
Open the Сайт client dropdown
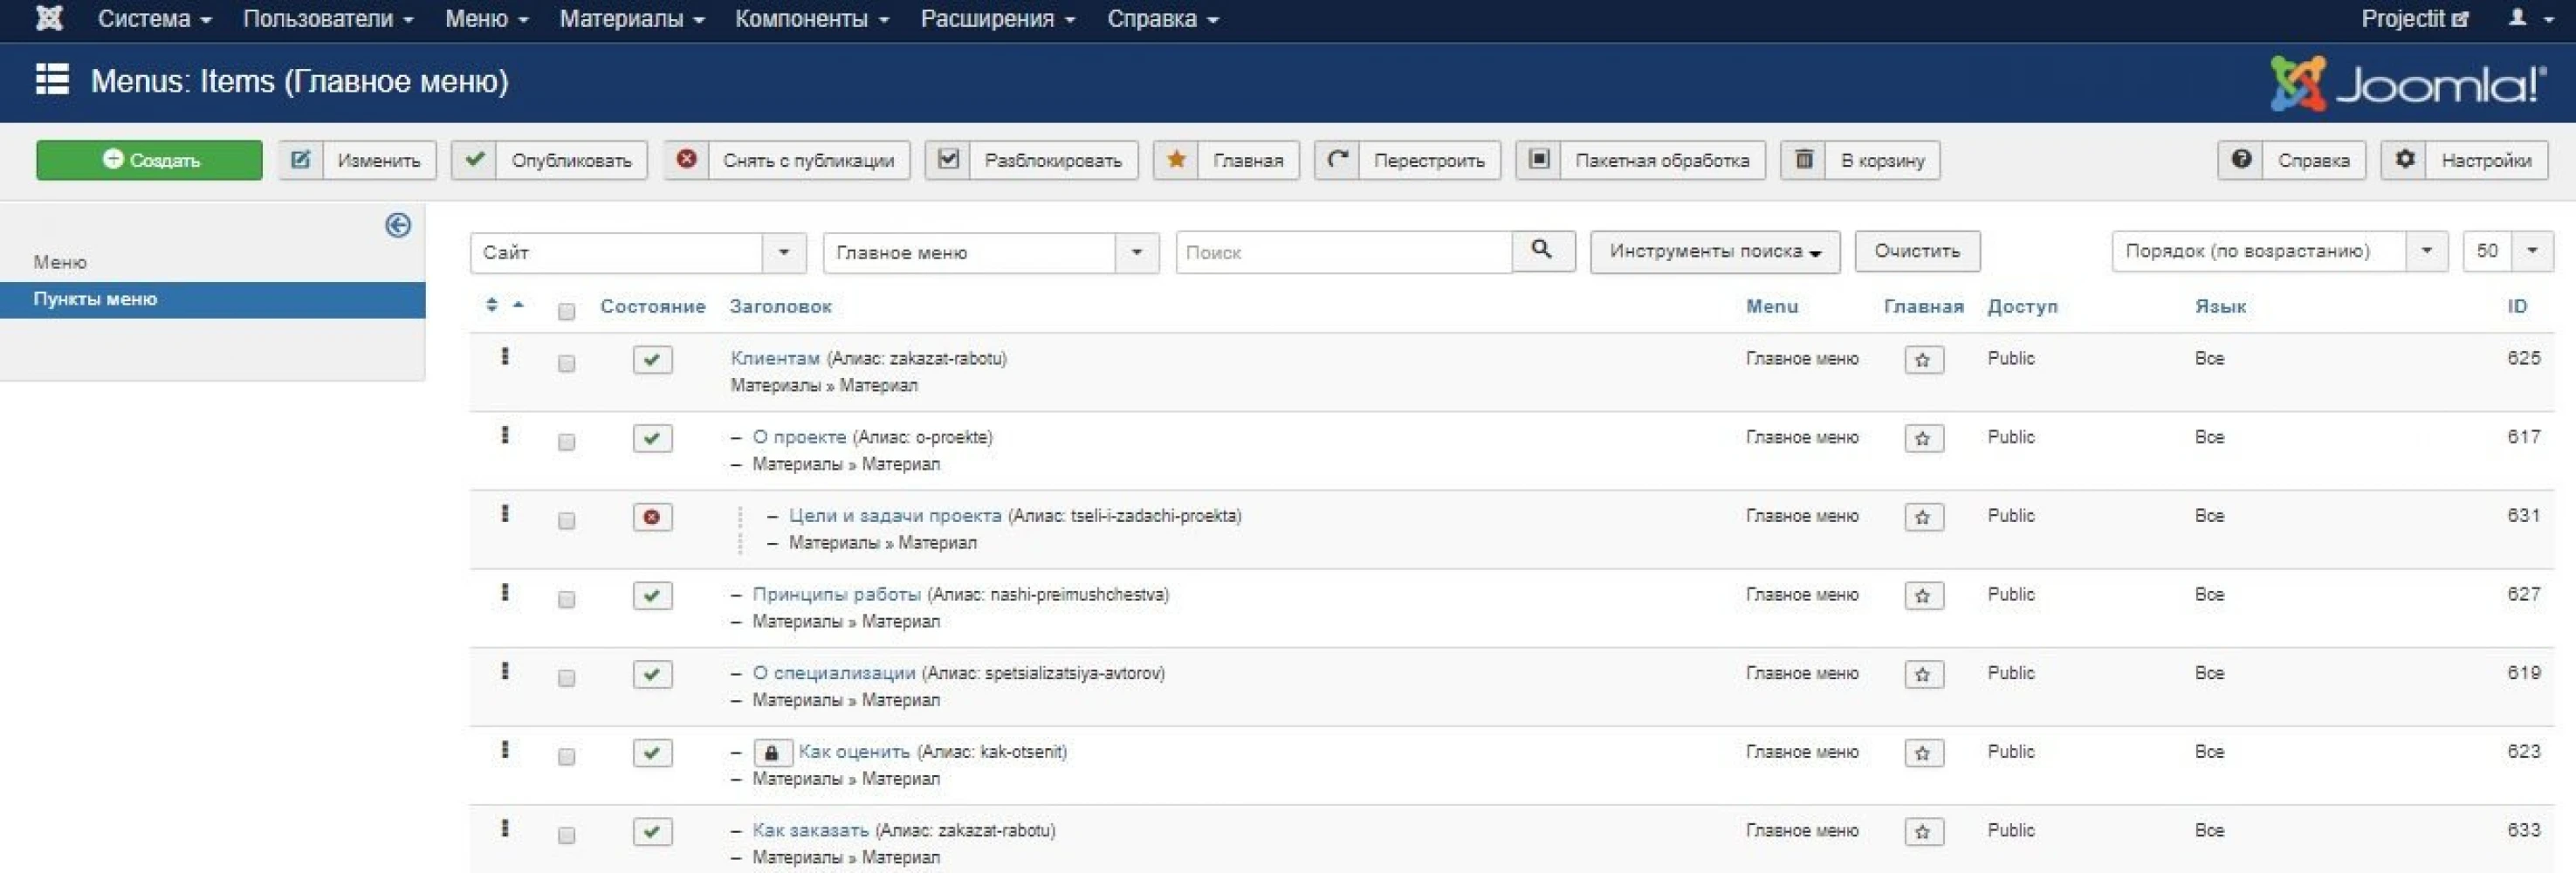pyautogui.click(x=638, y=252)
